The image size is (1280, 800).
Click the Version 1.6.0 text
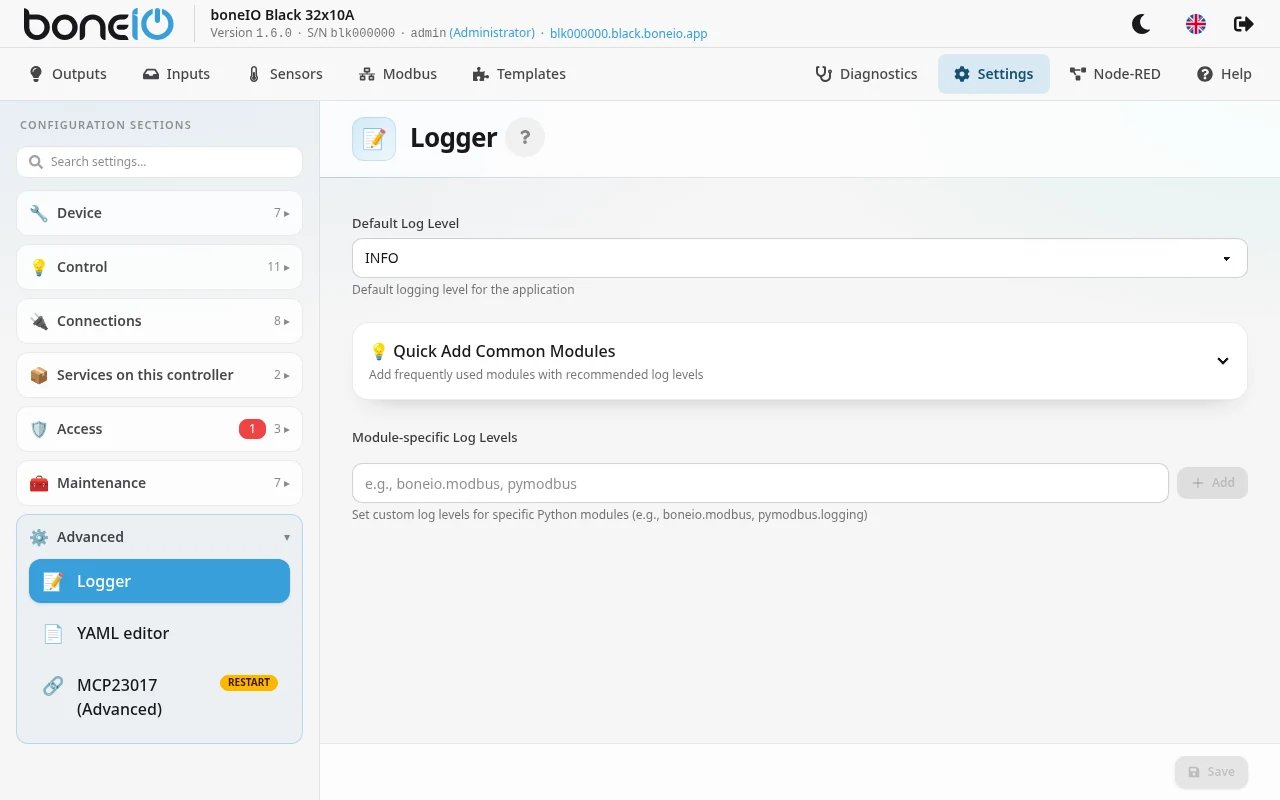click(x=251, y=33)
